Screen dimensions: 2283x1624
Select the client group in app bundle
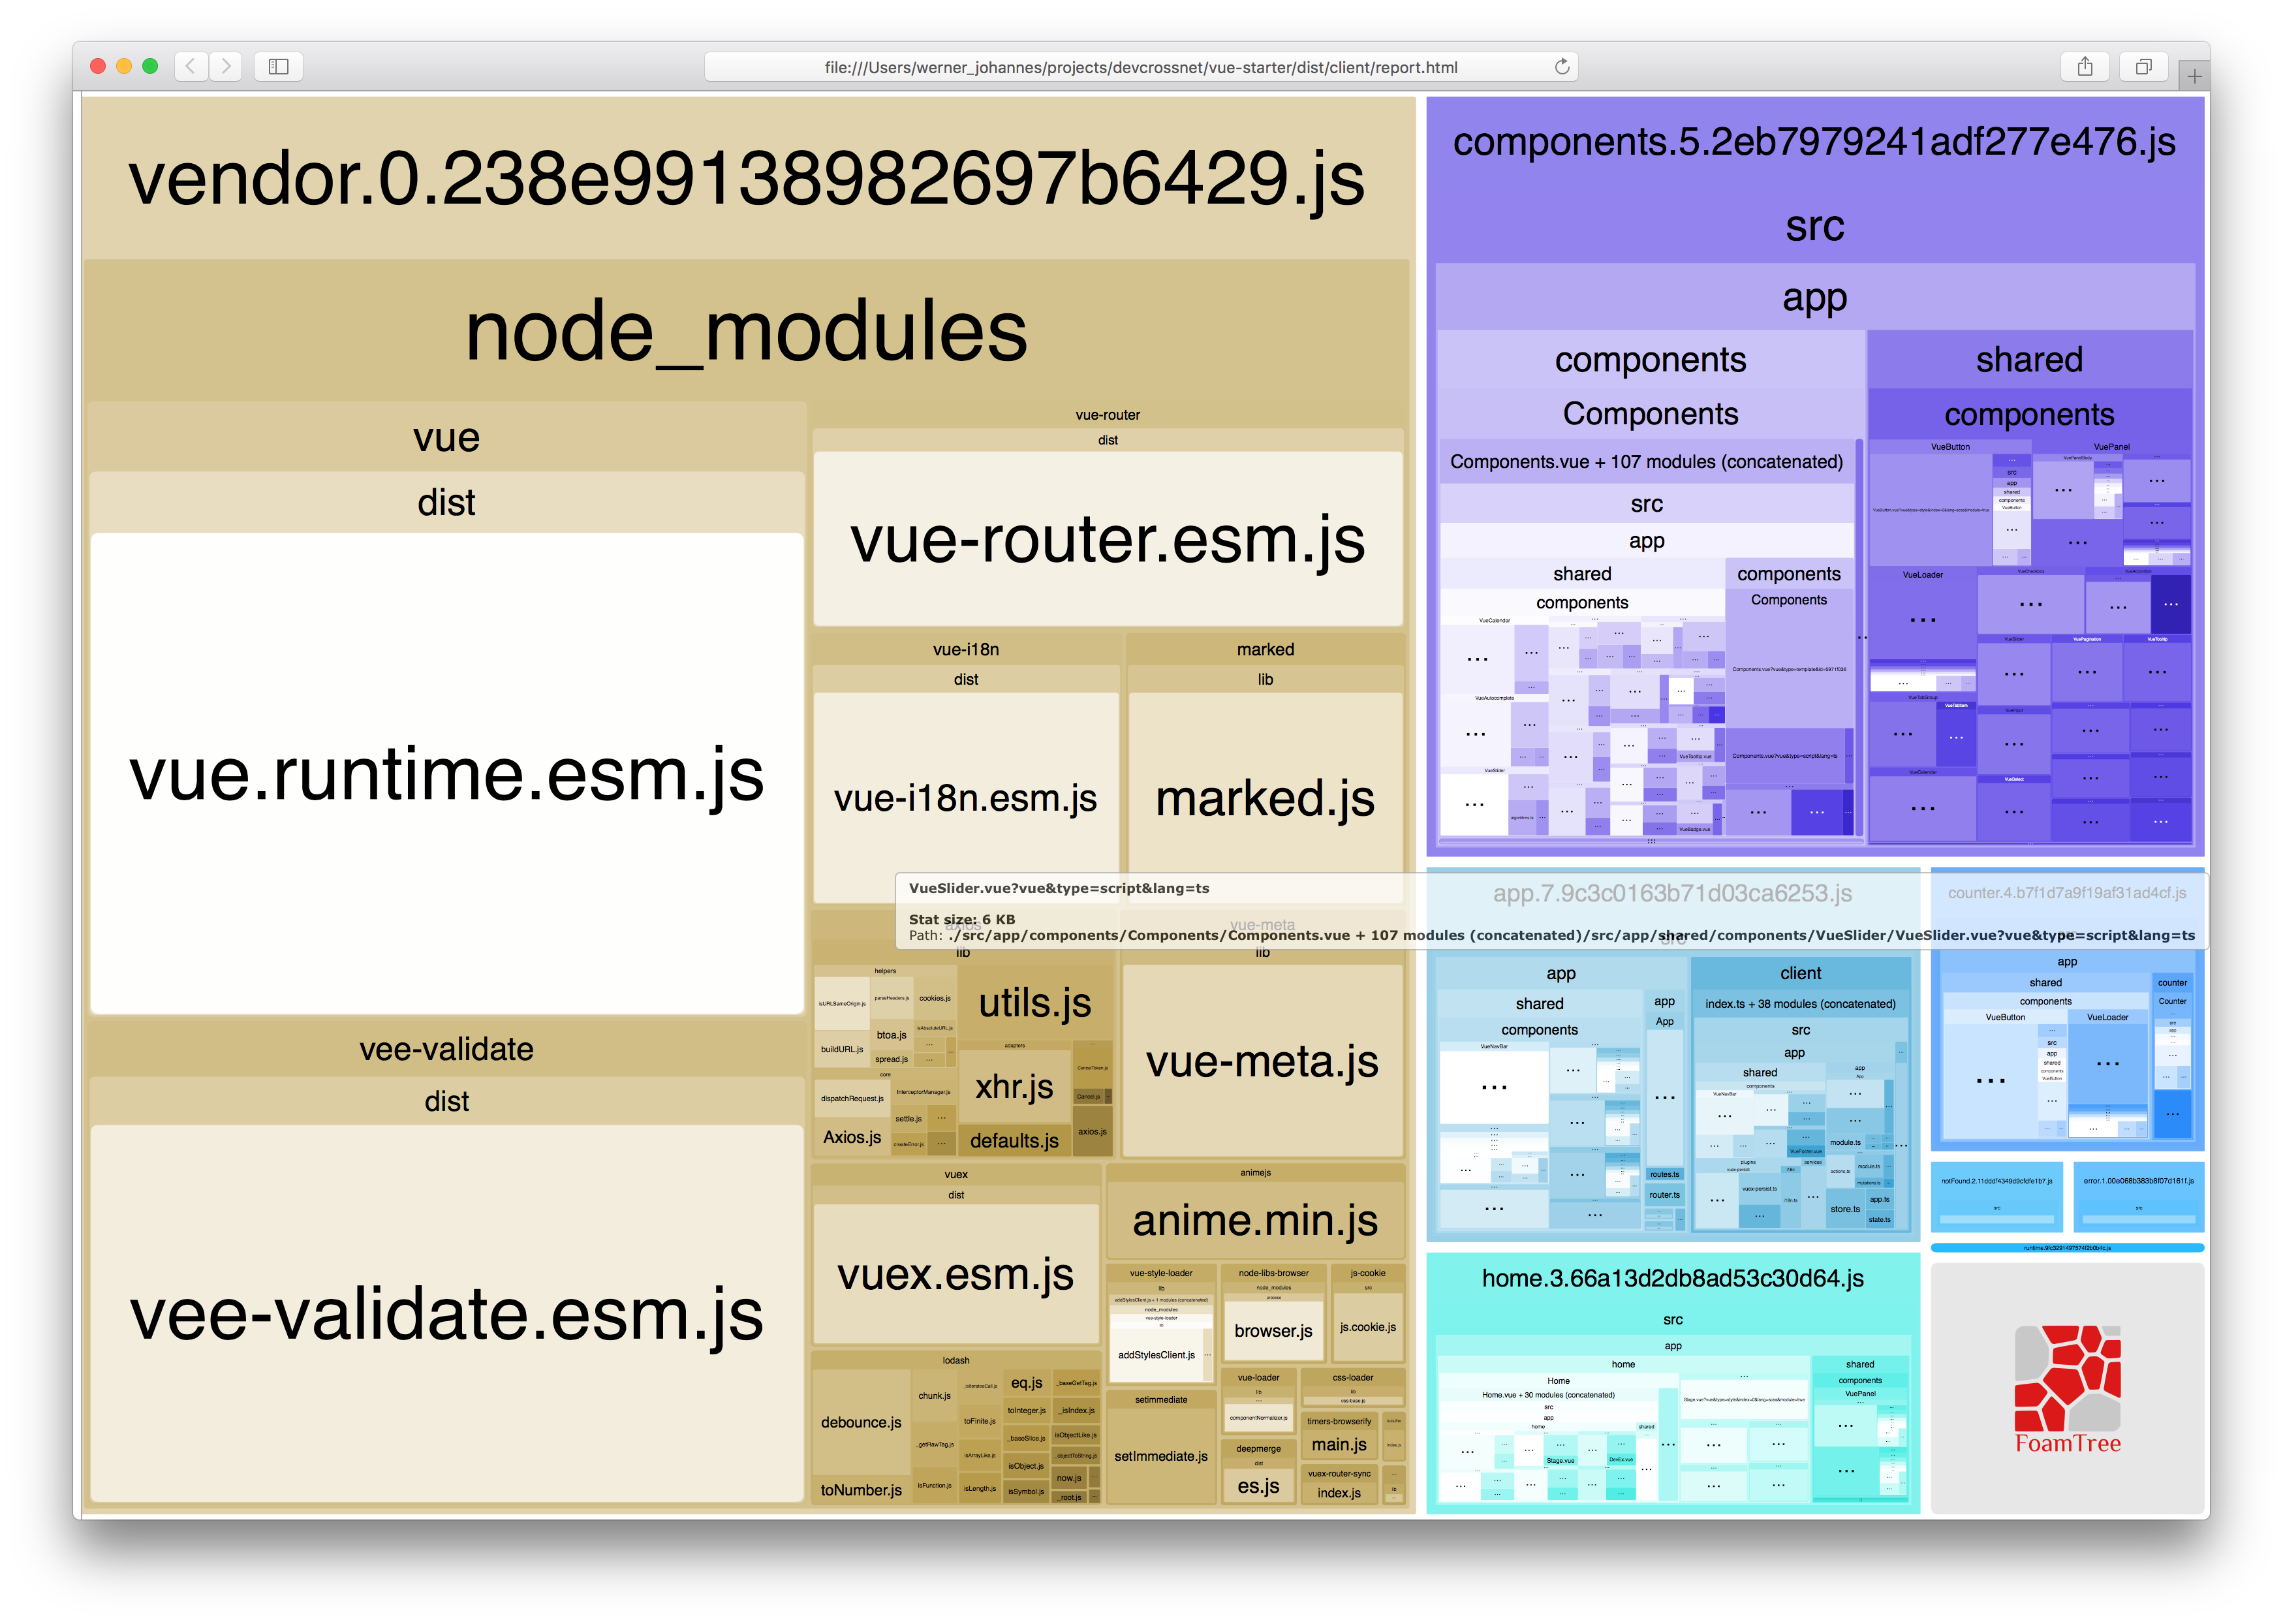pos(1800,973)
